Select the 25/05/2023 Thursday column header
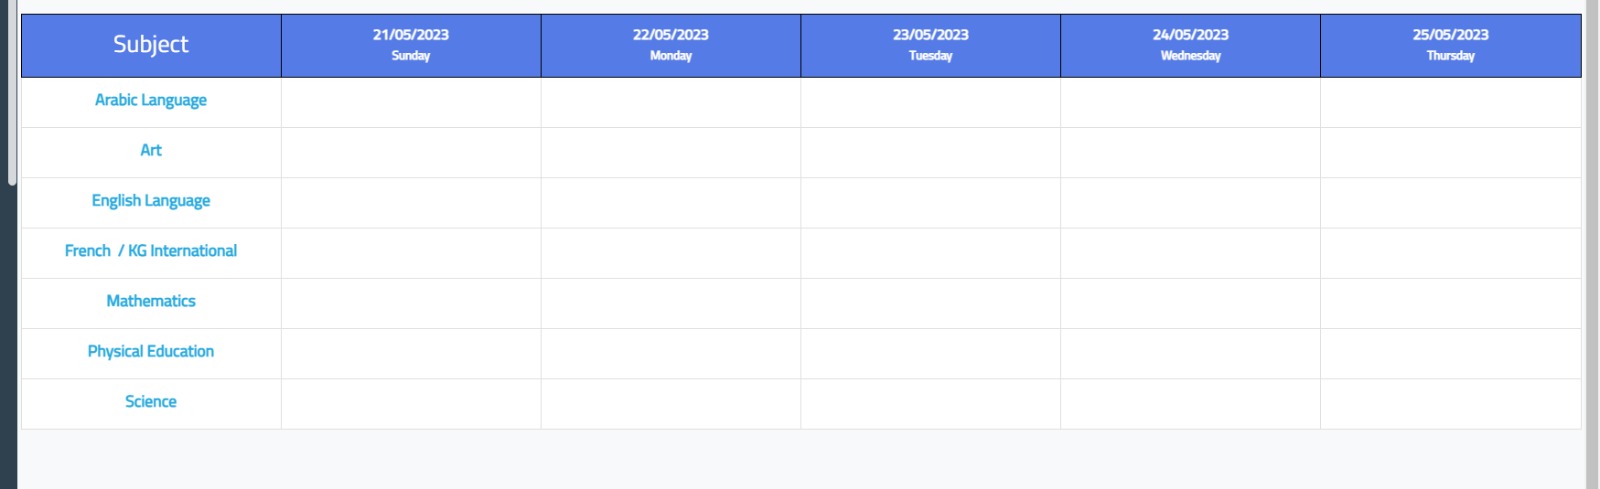The width and height of the screenshot is (1600, 489). tap(1451, 45)
